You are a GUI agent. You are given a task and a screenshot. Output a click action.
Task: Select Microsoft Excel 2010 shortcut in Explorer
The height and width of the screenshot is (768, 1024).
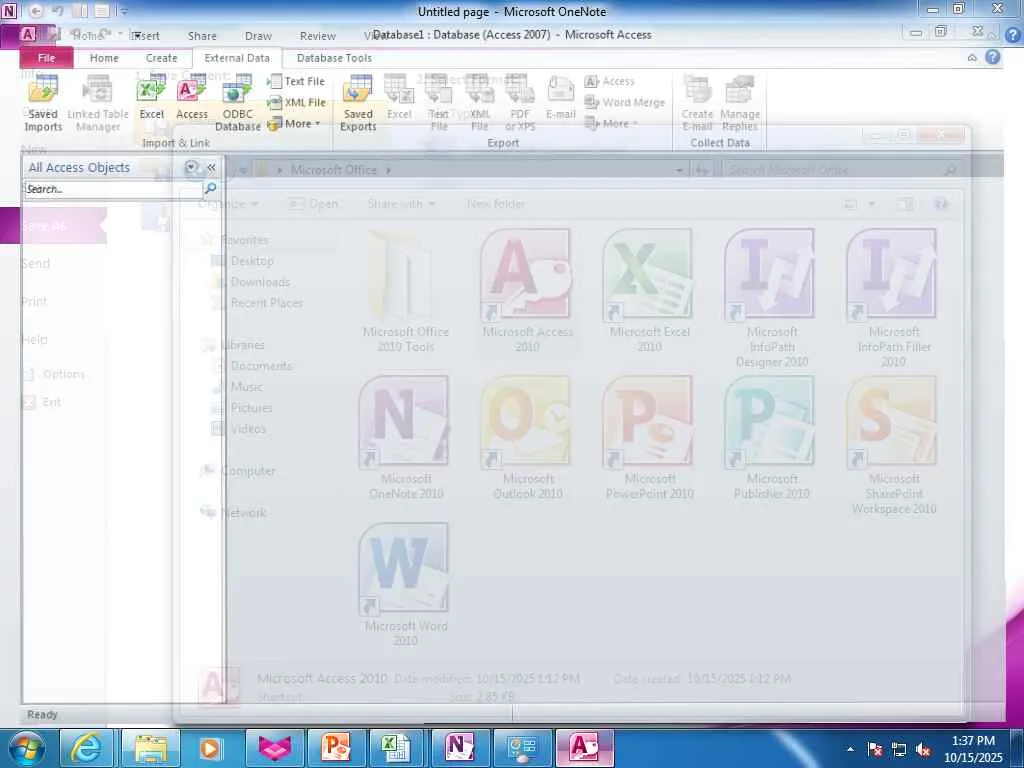click(649, 291)
